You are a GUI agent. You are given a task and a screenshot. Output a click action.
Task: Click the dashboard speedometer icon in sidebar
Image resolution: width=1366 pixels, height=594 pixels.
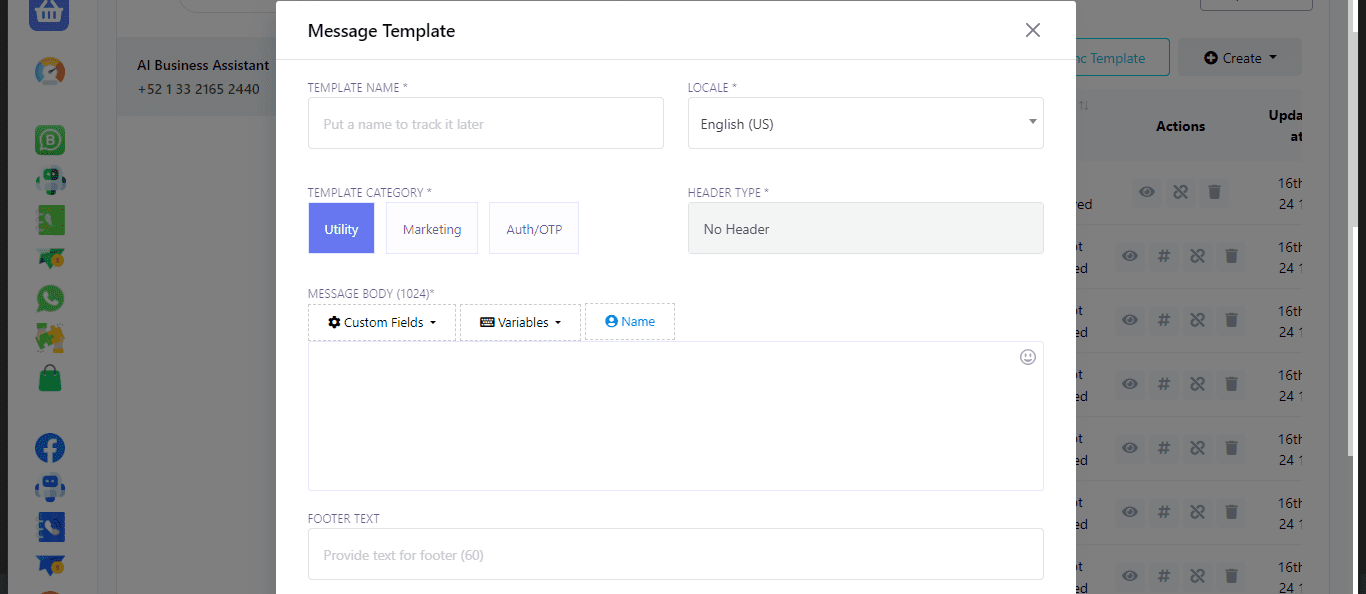(49, 72)
